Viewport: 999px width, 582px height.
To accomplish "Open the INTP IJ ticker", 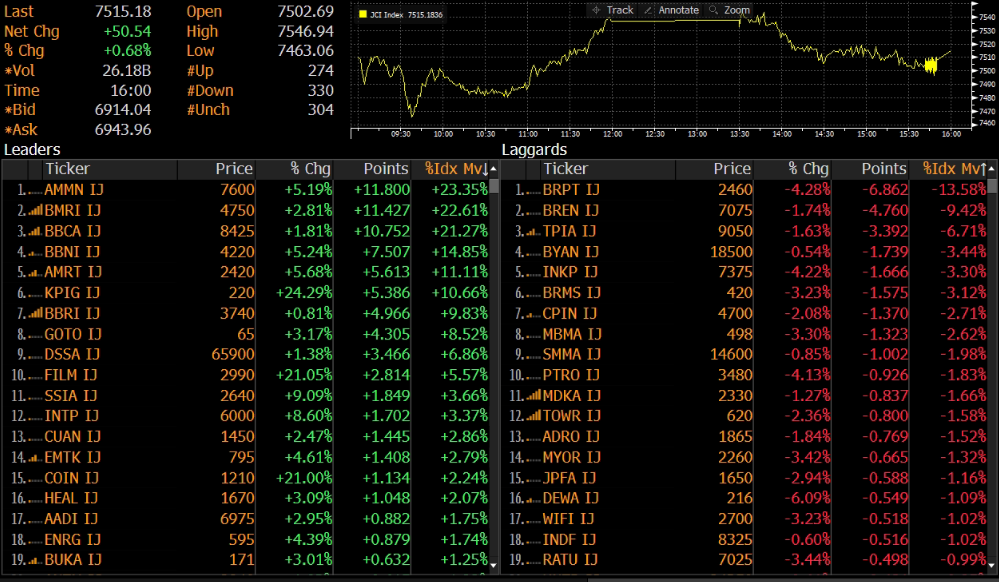I will (71, 416).
